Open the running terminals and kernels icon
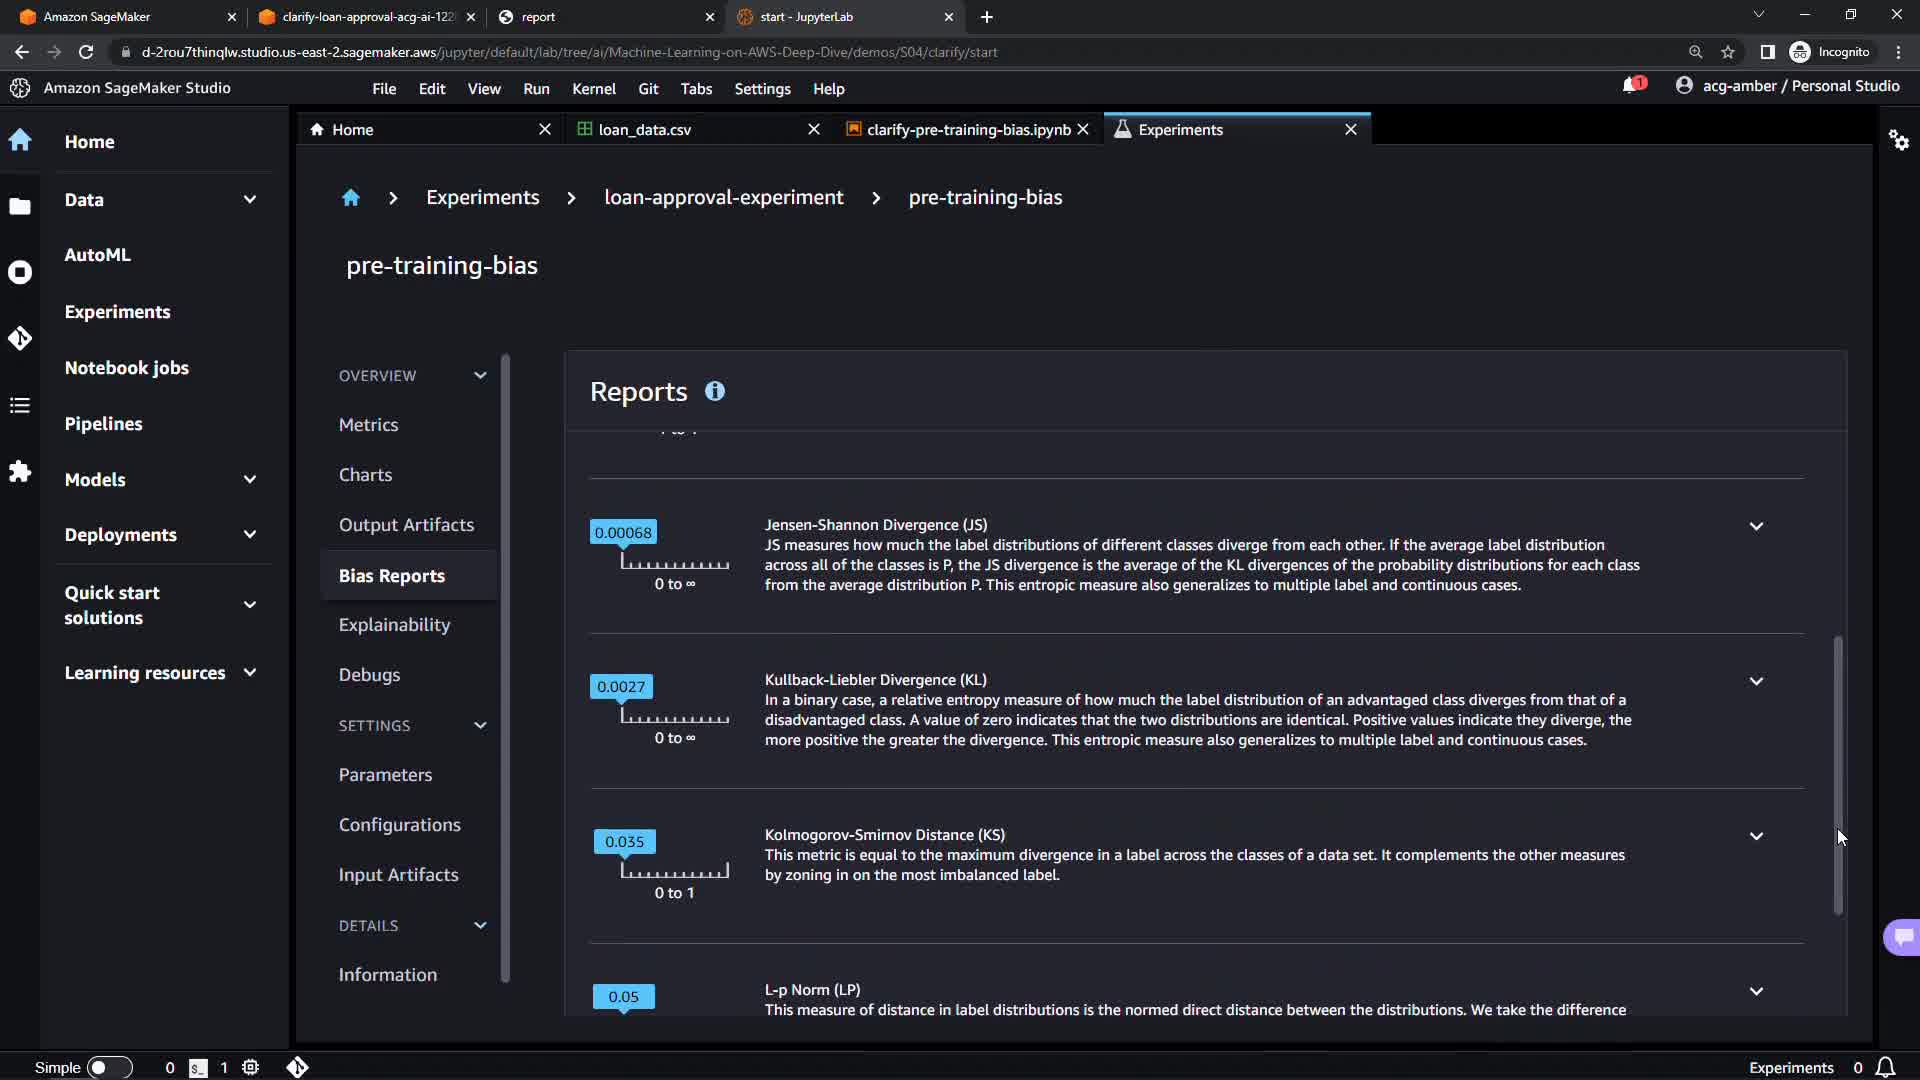 (20, 273)
